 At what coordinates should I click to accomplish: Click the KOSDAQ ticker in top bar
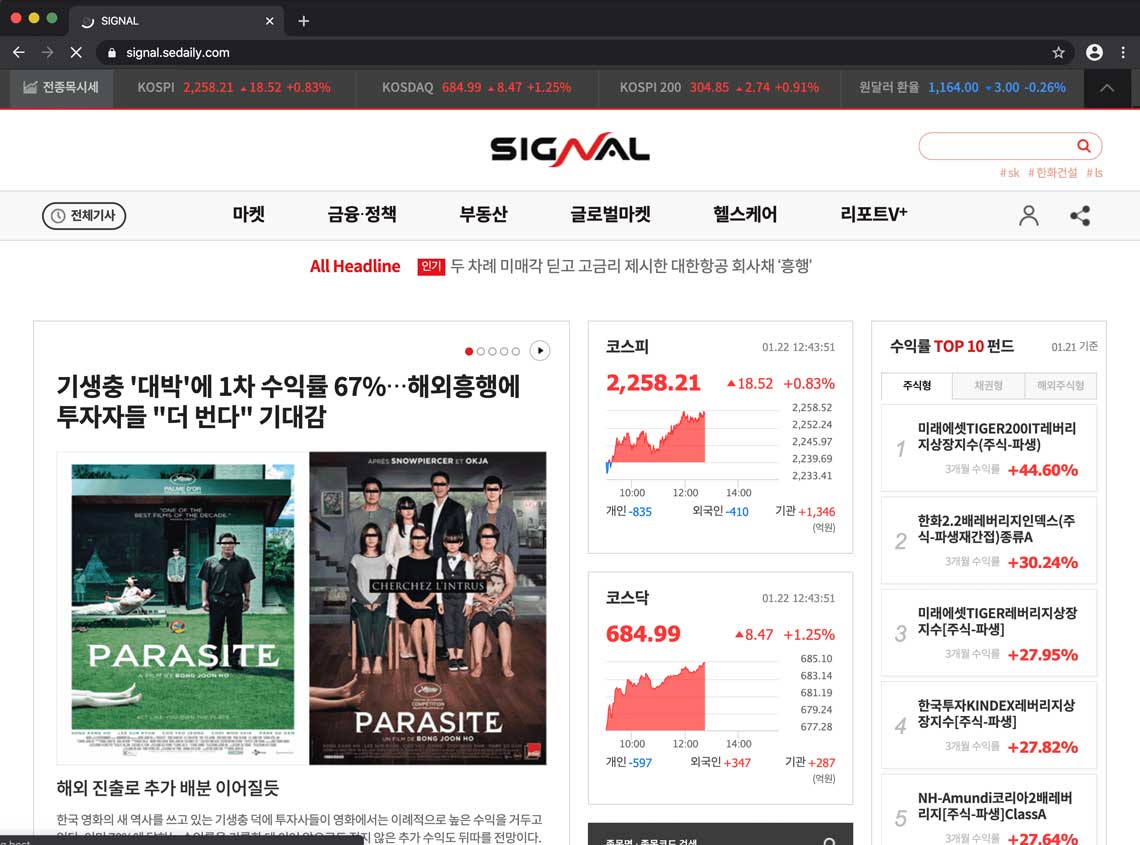[x=476, y=88]
